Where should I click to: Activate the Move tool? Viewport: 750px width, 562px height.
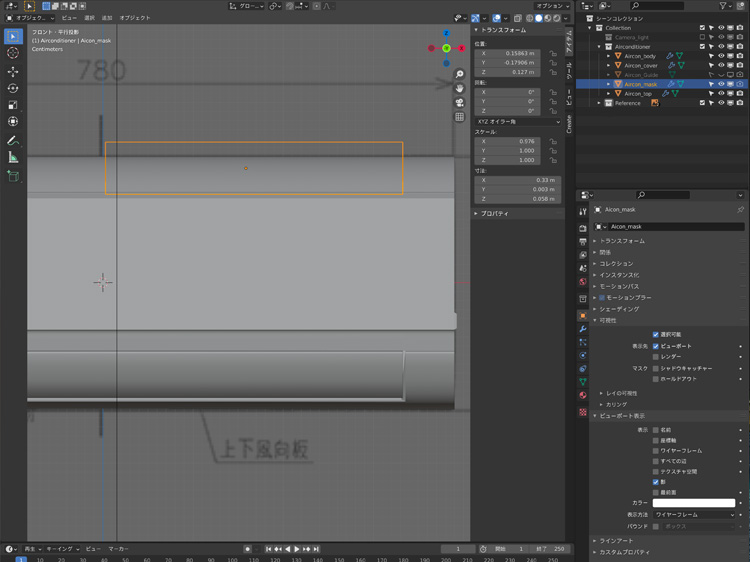point(13,71)
